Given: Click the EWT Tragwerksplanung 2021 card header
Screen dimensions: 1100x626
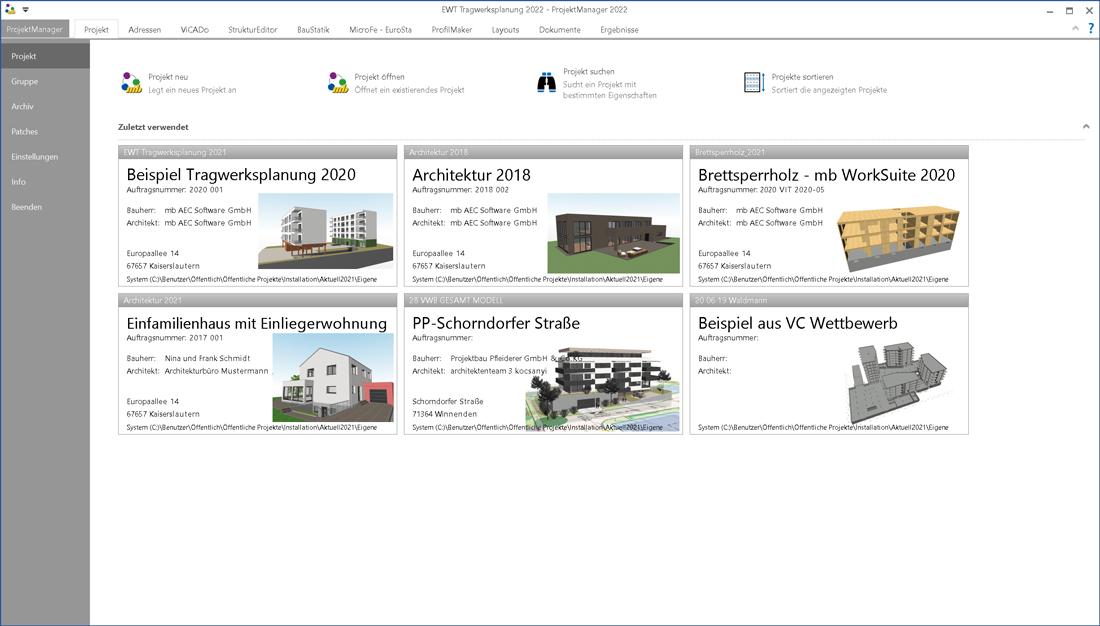Looking at the screenshot, I should coord(257,152).
